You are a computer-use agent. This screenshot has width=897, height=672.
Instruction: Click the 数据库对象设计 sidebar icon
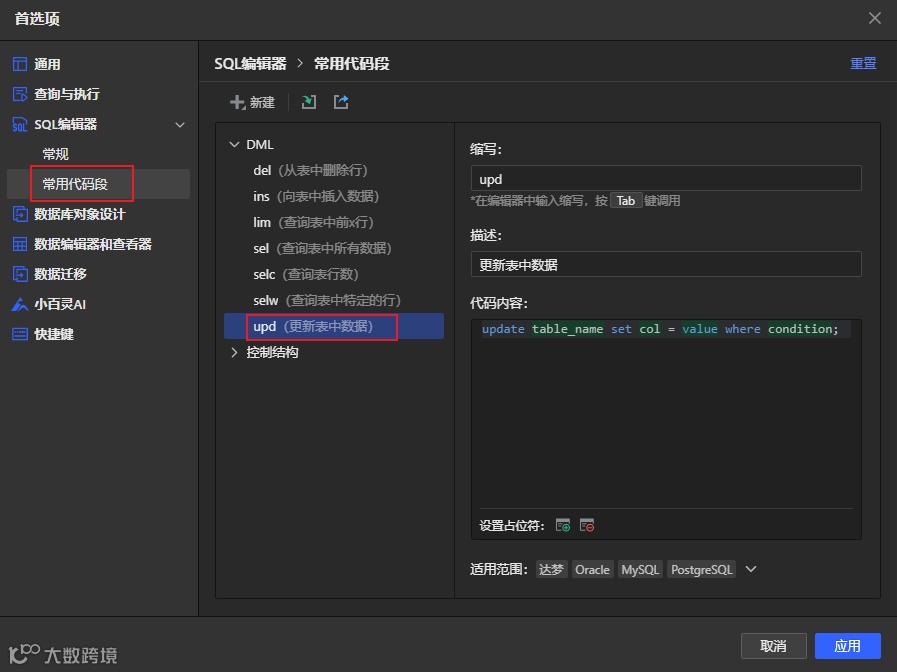20,214
